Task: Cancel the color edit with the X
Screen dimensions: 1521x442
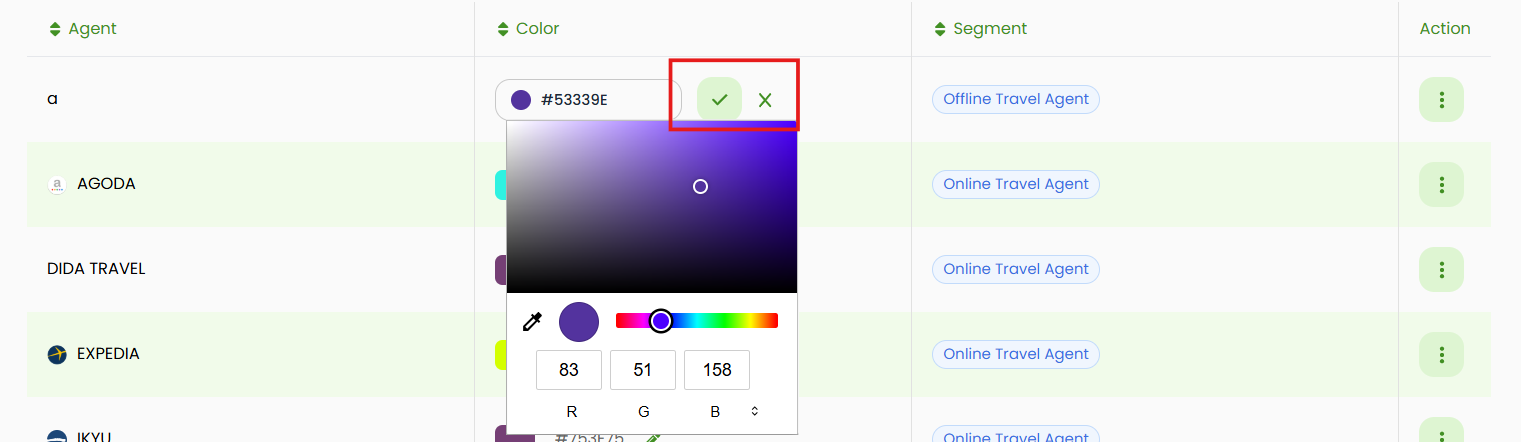Action: (x=765, y=100)
